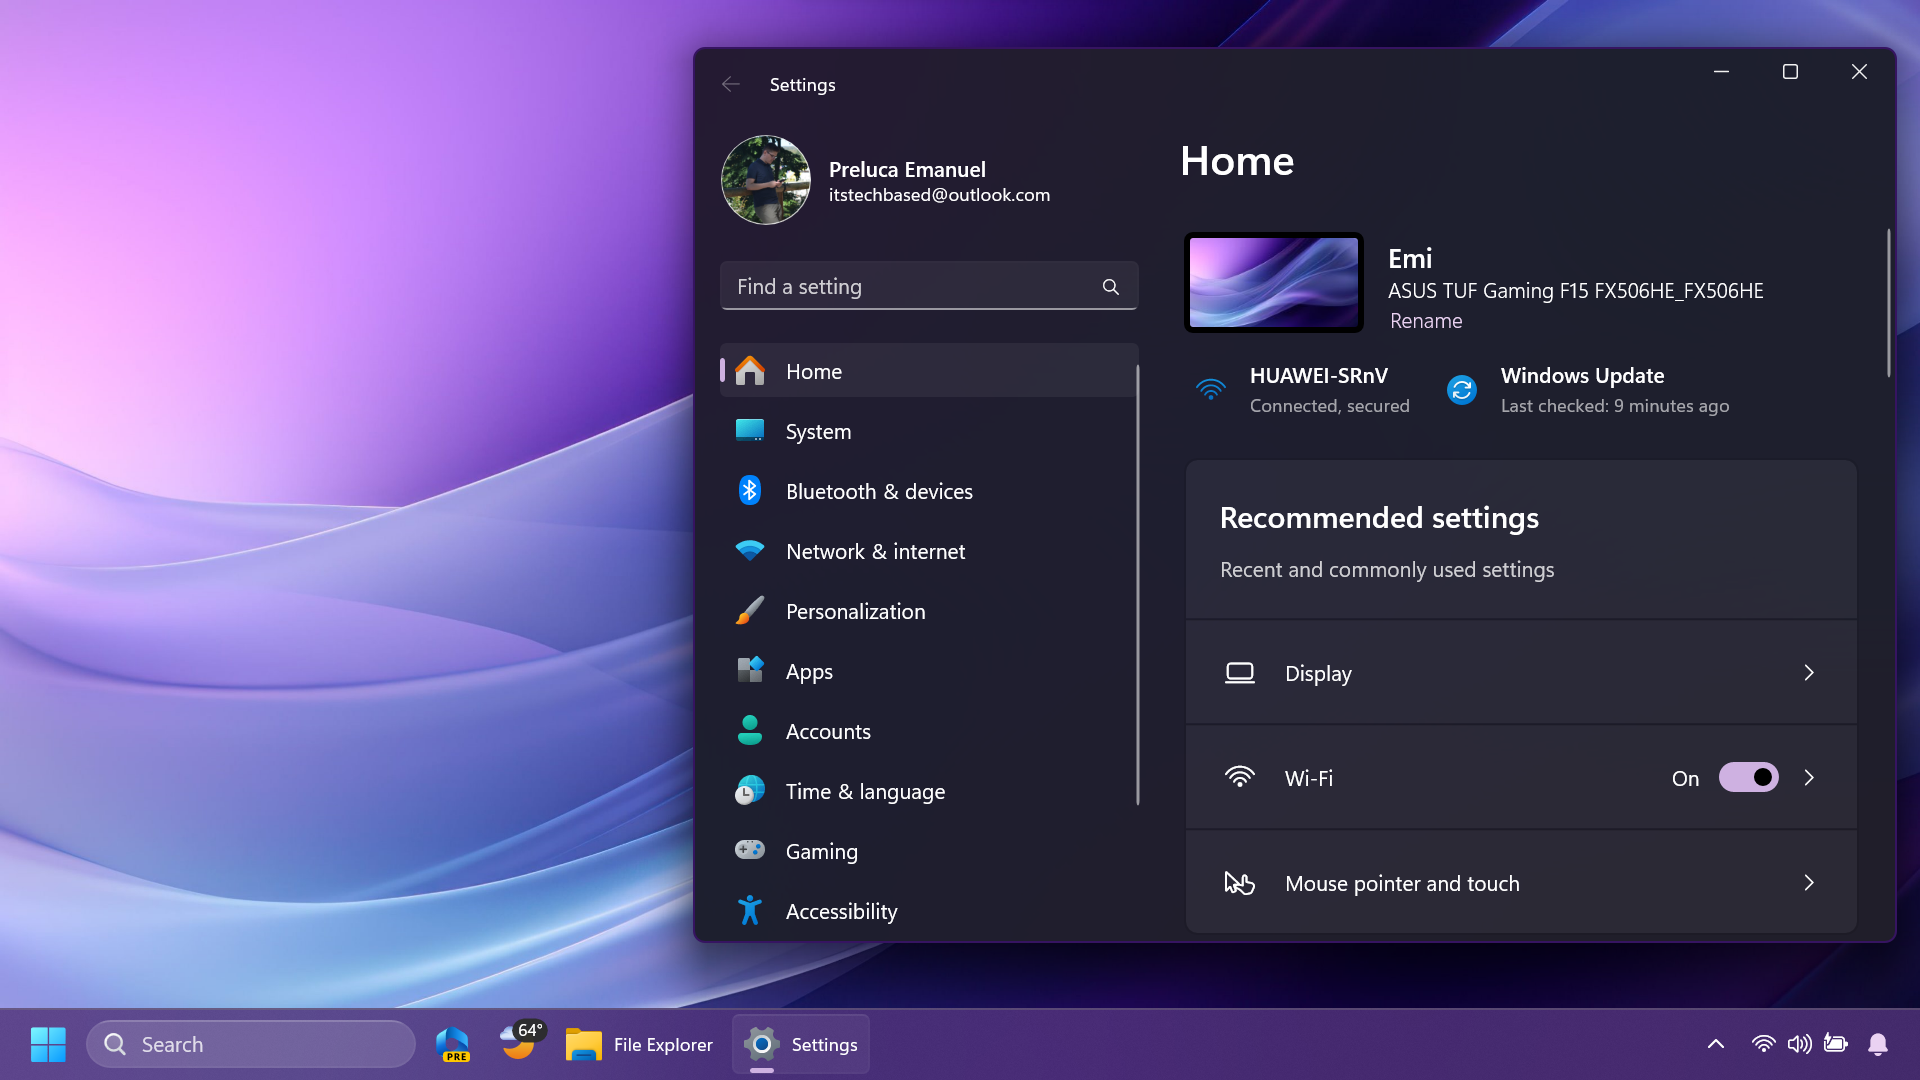The width and height of the screenshot is (1920, 1080).
Task: Click the Apps icon in sidebar
Action: click(750, 670)
